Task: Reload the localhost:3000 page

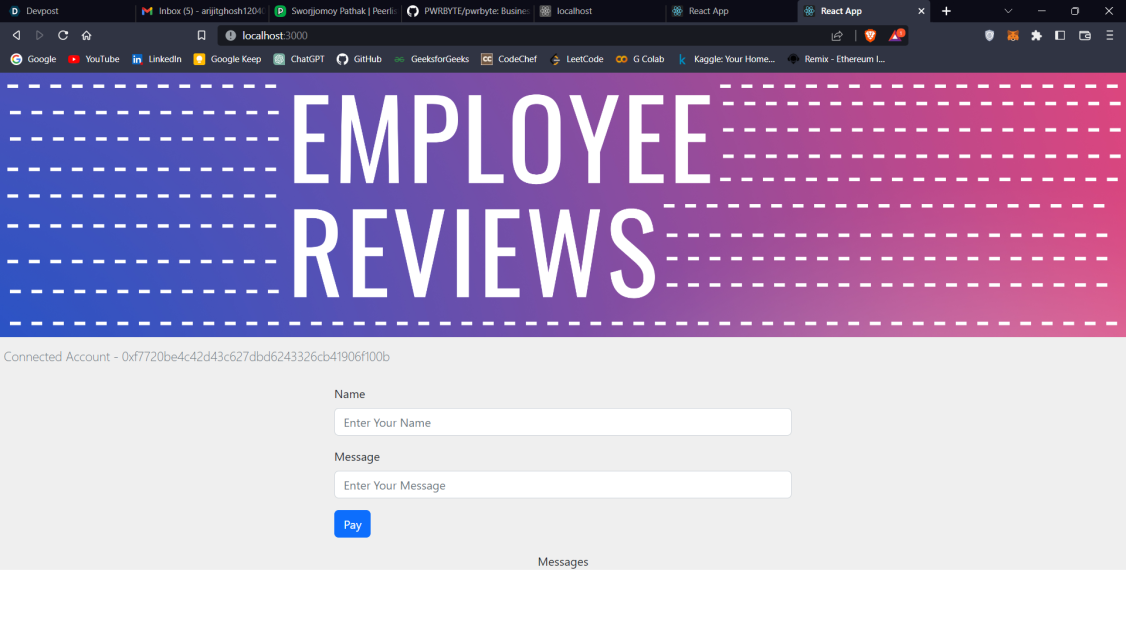Action: tap(63, 35)
